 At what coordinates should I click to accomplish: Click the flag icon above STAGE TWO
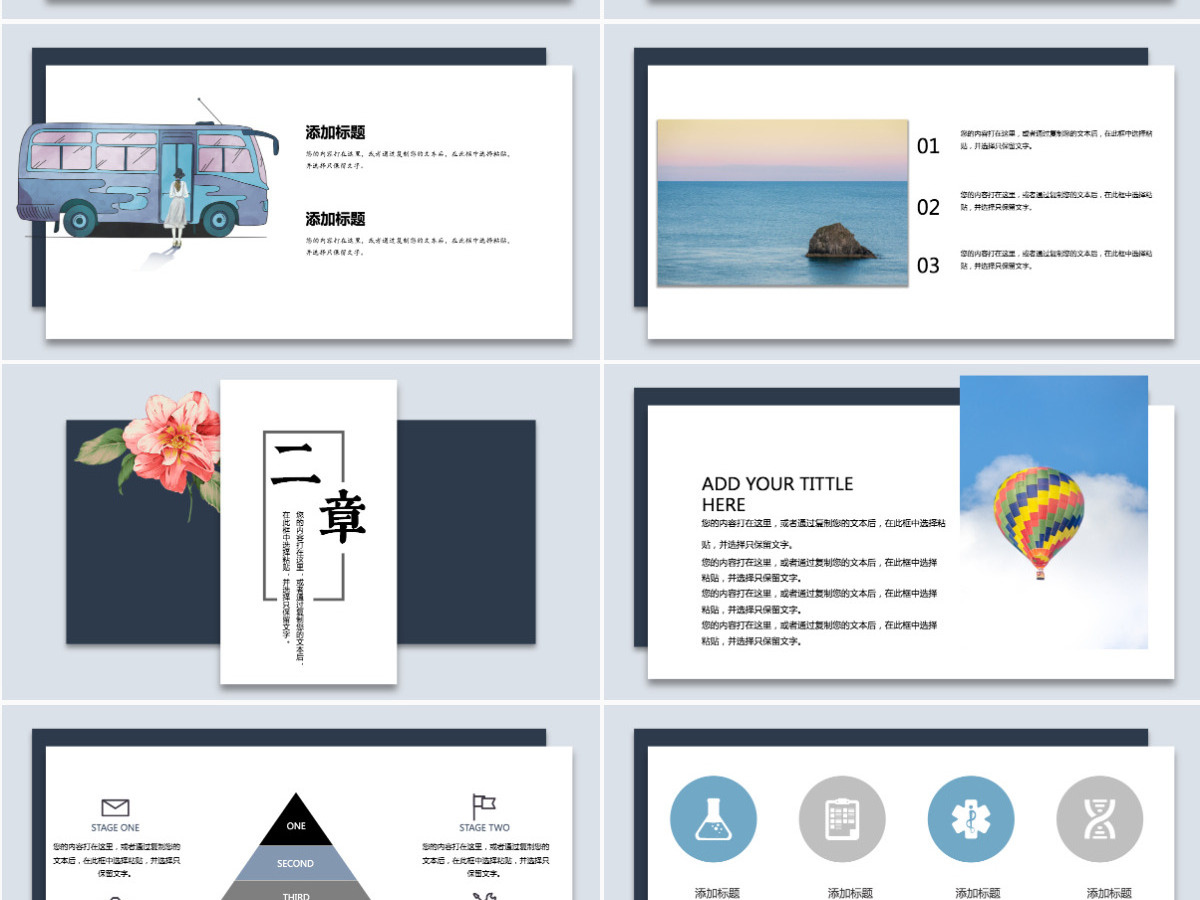[x=484, y=806]
